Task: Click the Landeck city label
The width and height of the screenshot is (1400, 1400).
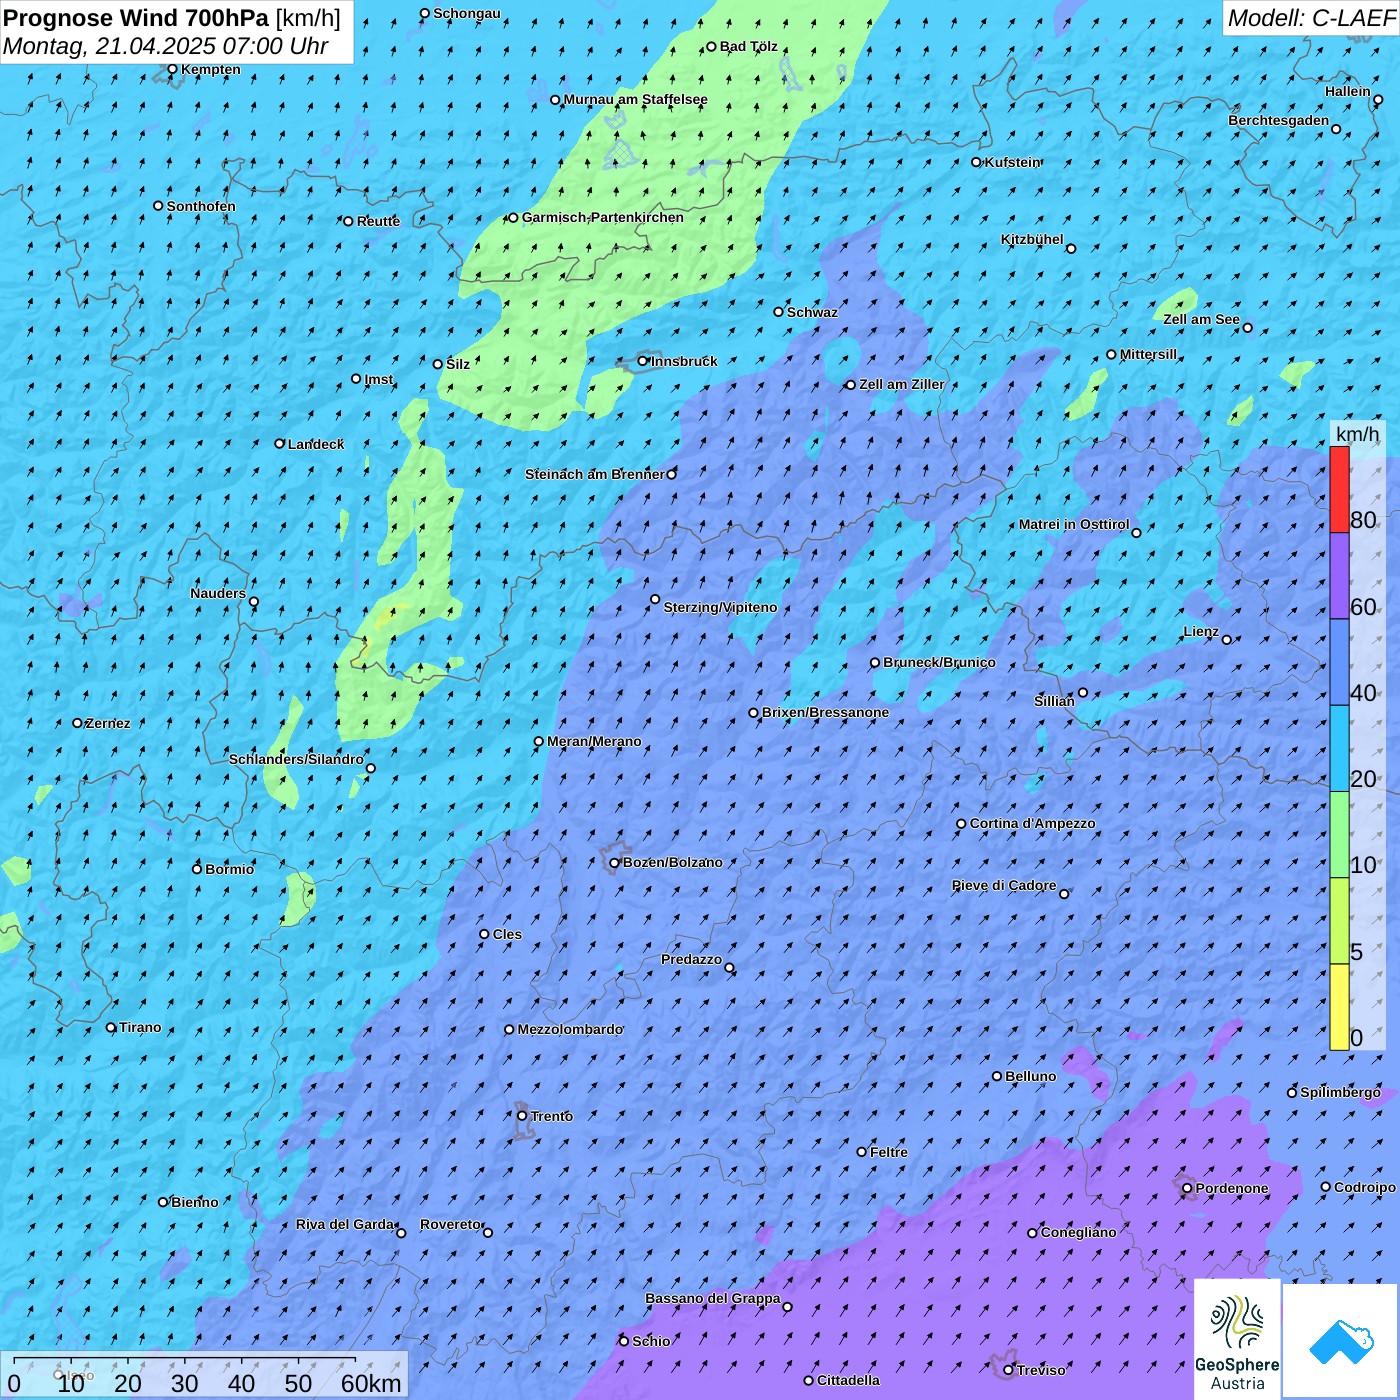Action: pyautogui.click(x=316, y=444)
